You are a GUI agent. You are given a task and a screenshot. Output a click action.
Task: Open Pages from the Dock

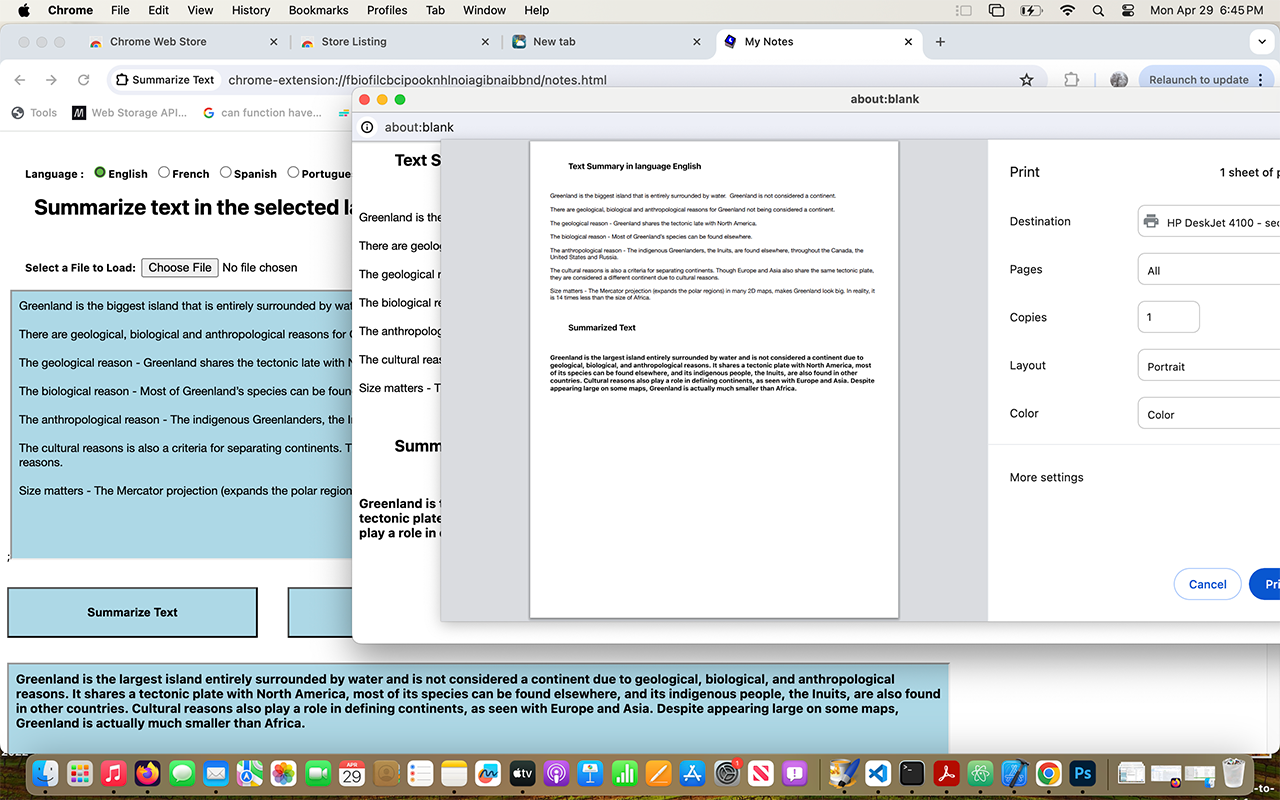[x=658, y=773]
